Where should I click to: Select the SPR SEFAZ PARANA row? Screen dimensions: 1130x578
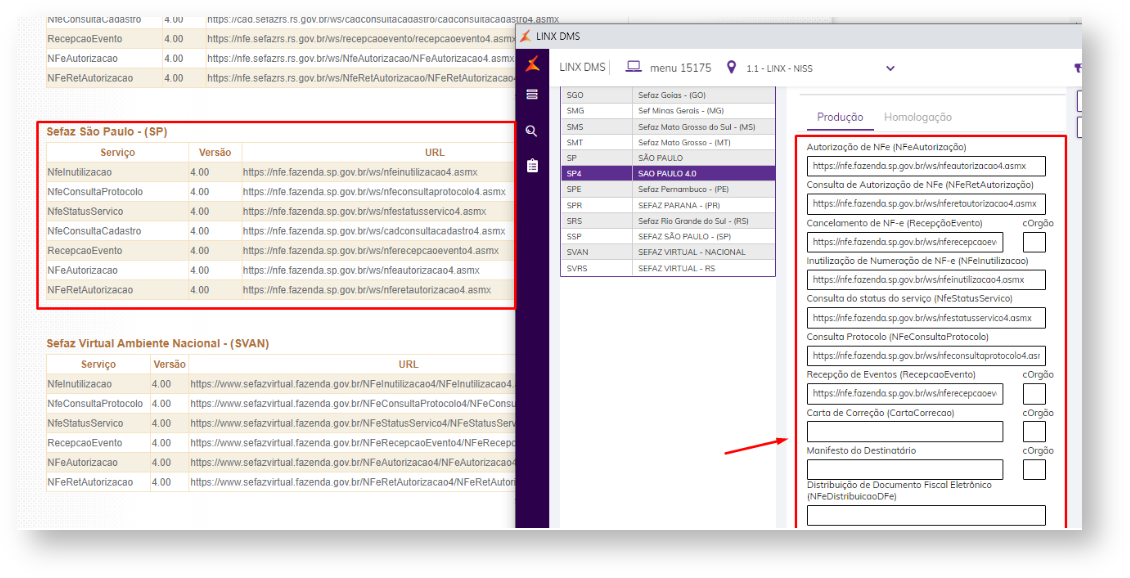pos(668,205)
